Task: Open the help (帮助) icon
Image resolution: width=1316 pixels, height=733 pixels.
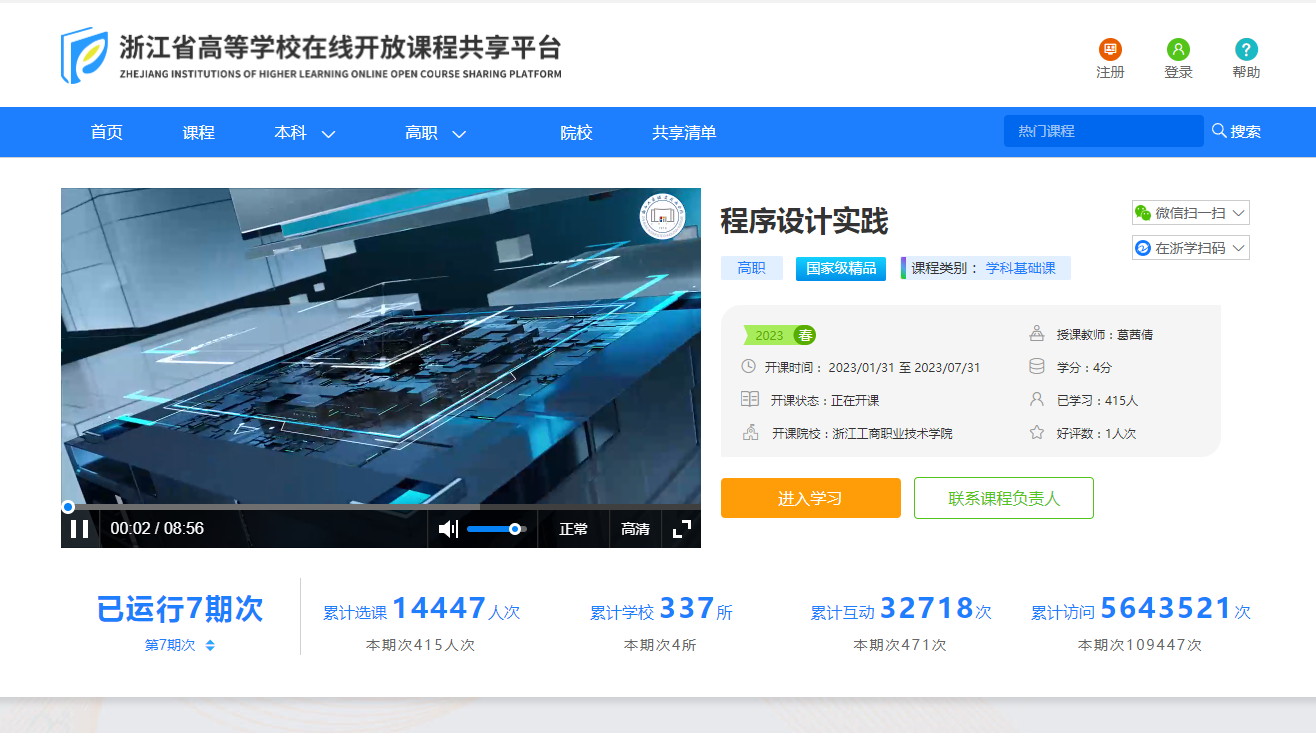Action: pos(1246,50)
